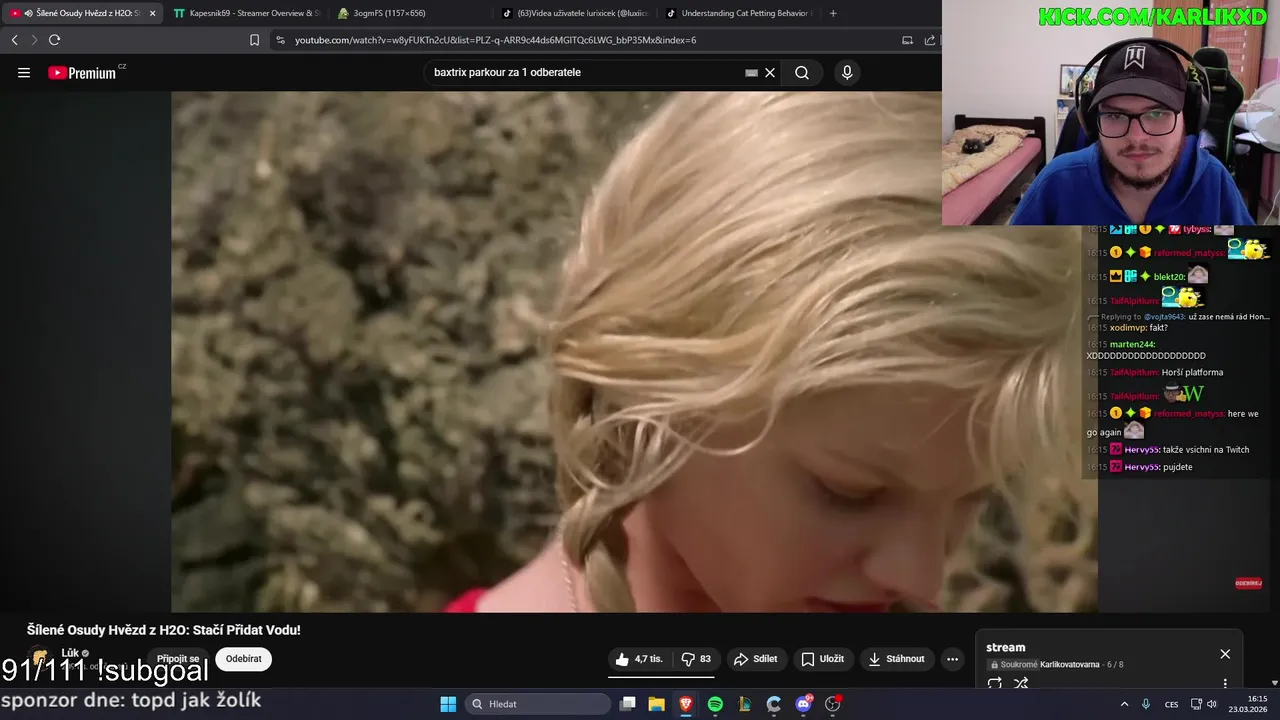The width and height of the screenshot is (1280, 720).
Task: Close the stream playlist panel
Action: coord(1225,654)
